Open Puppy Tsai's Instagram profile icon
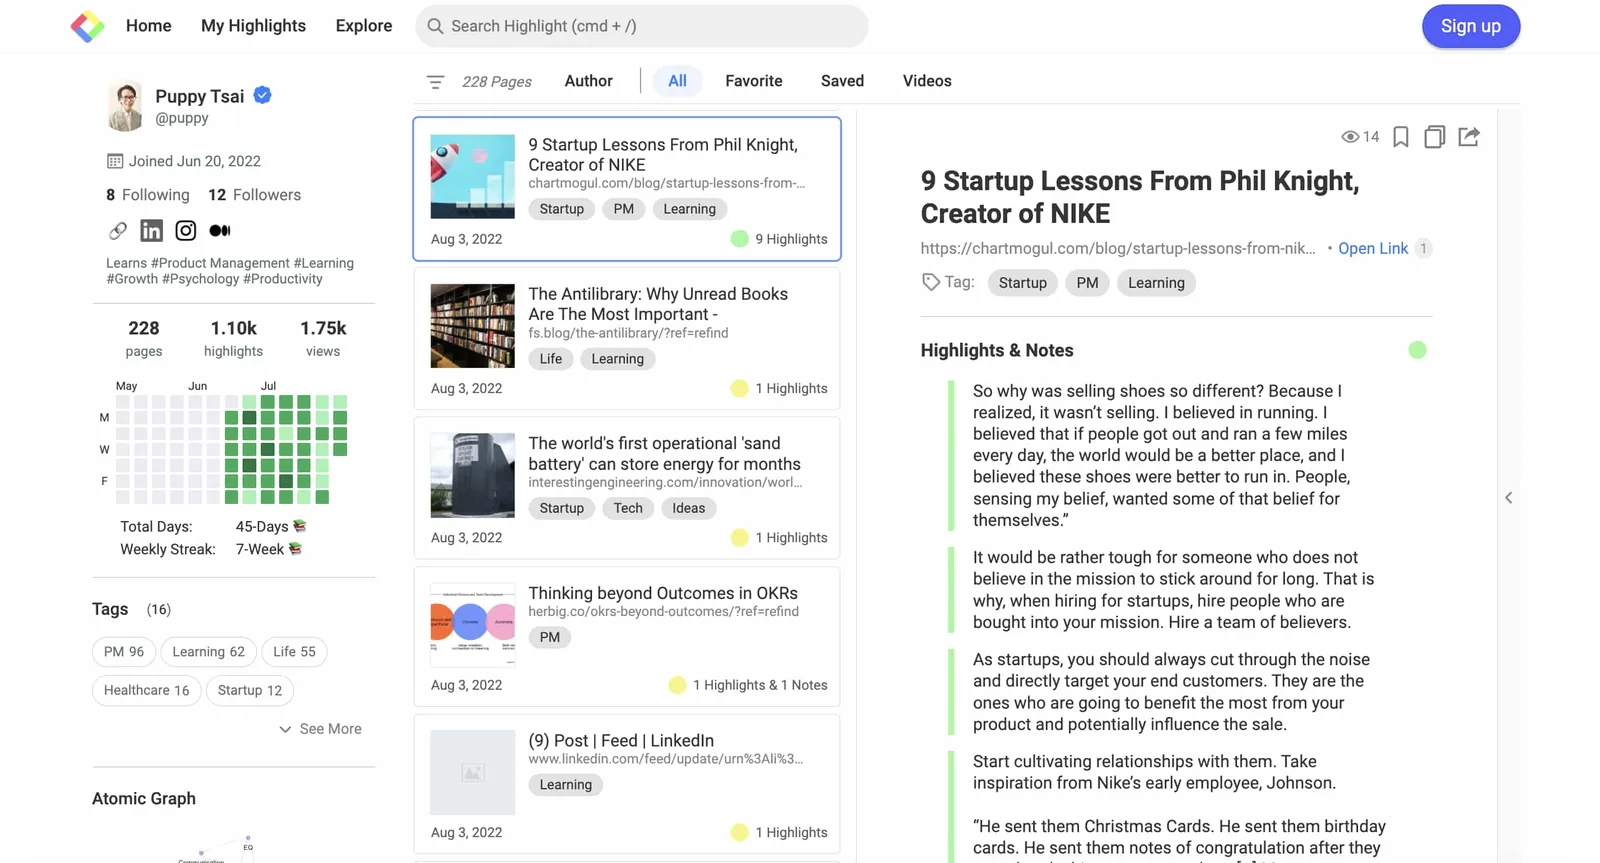1600x863 pixels. [x=186, y=231]
